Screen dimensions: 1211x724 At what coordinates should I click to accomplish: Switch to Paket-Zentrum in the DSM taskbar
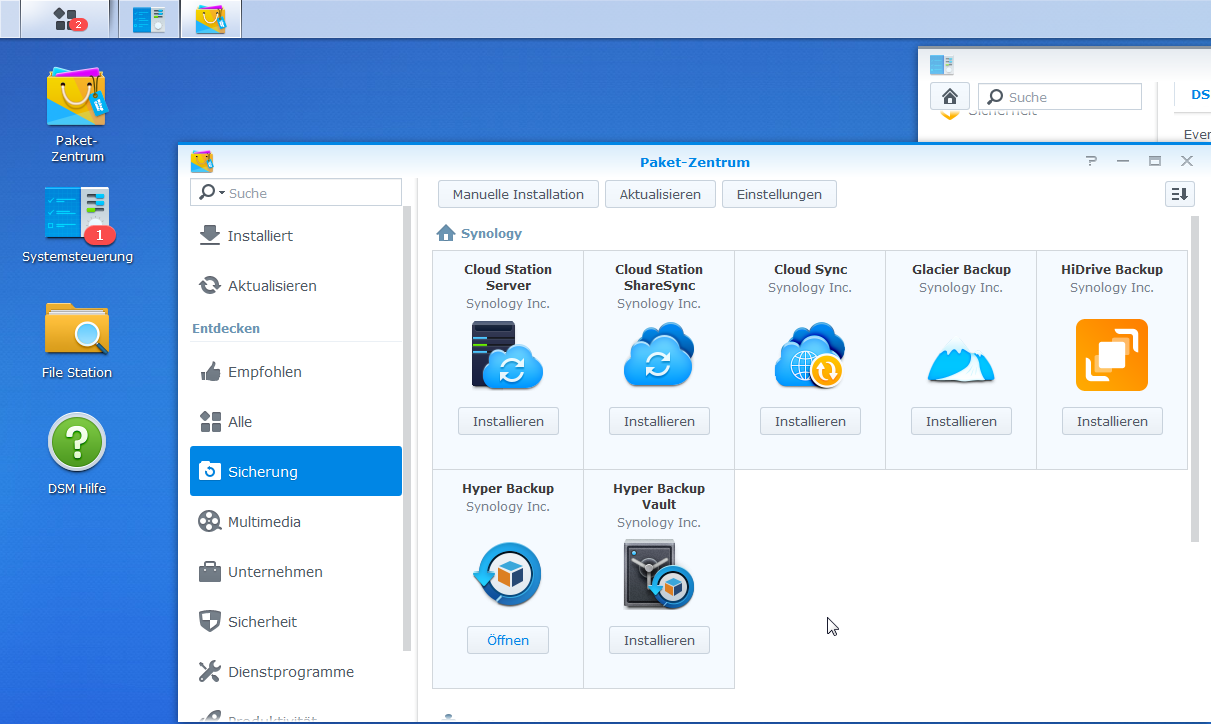click(211, 19)
